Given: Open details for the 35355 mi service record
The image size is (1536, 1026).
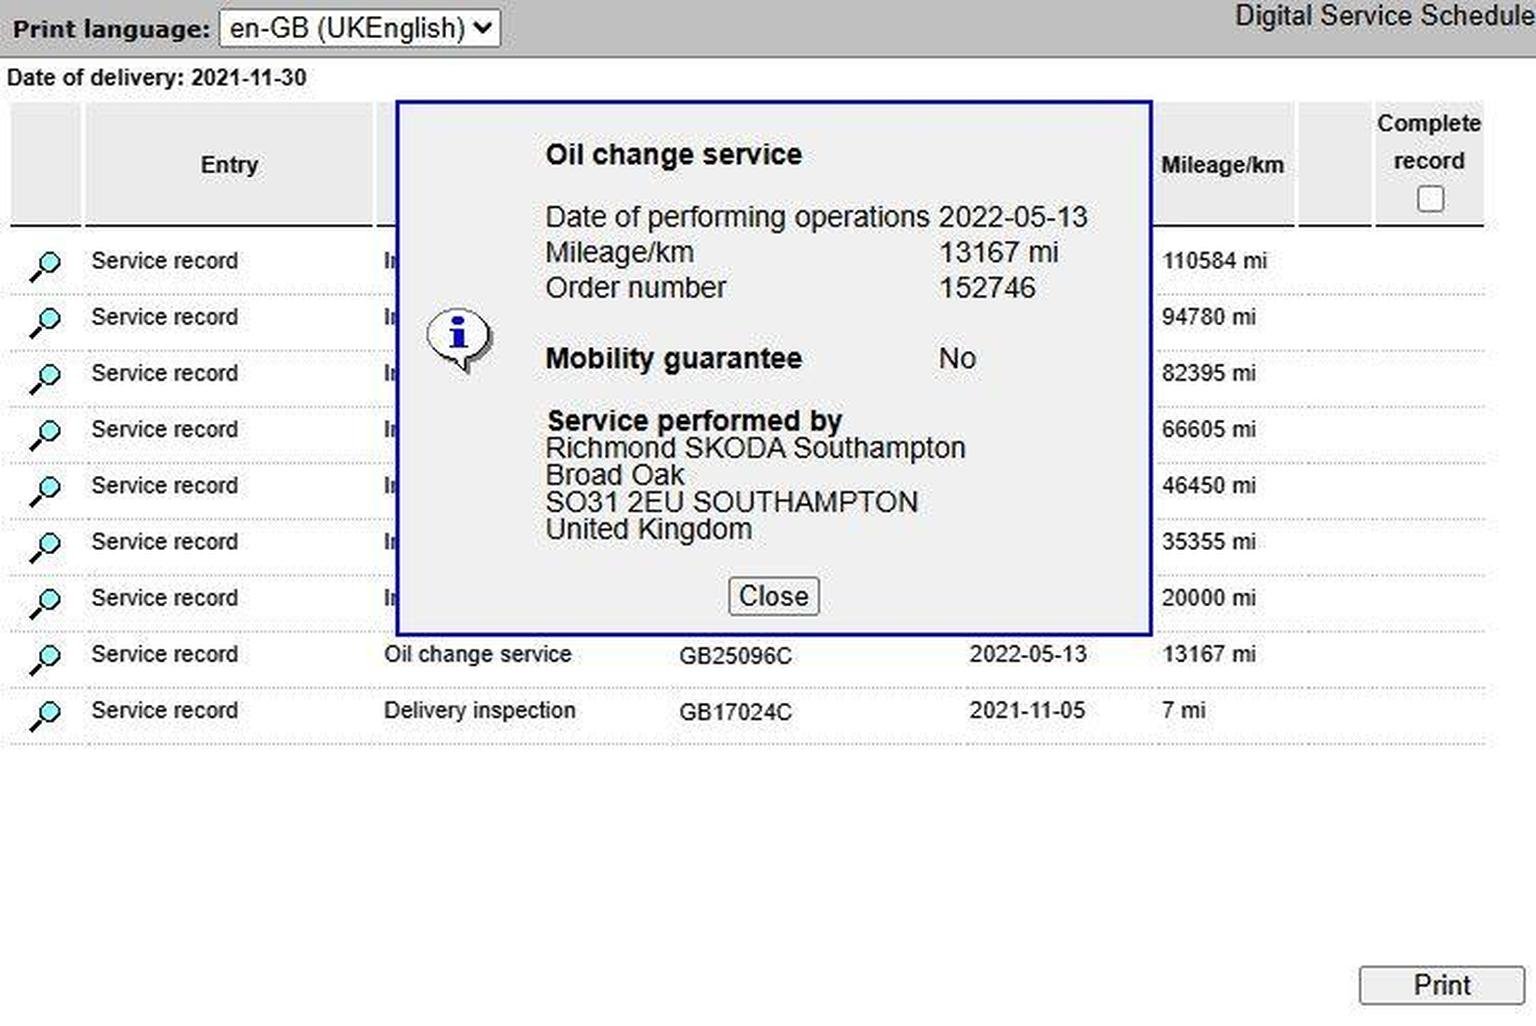Looking at the screenshot, I should click(45, 546).
